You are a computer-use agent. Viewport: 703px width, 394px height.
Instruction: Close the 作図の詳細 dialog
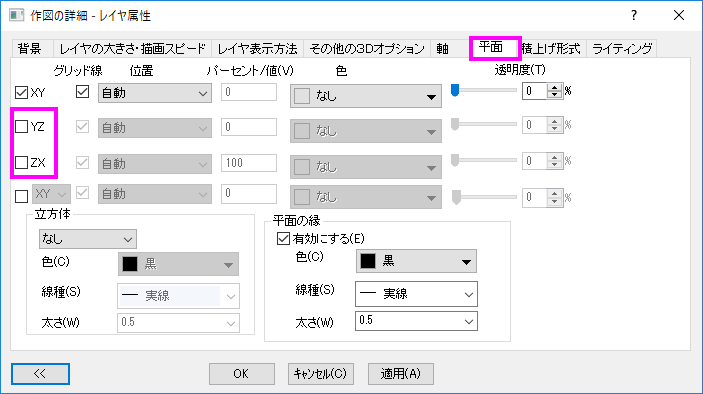click(x=679, y=15)
